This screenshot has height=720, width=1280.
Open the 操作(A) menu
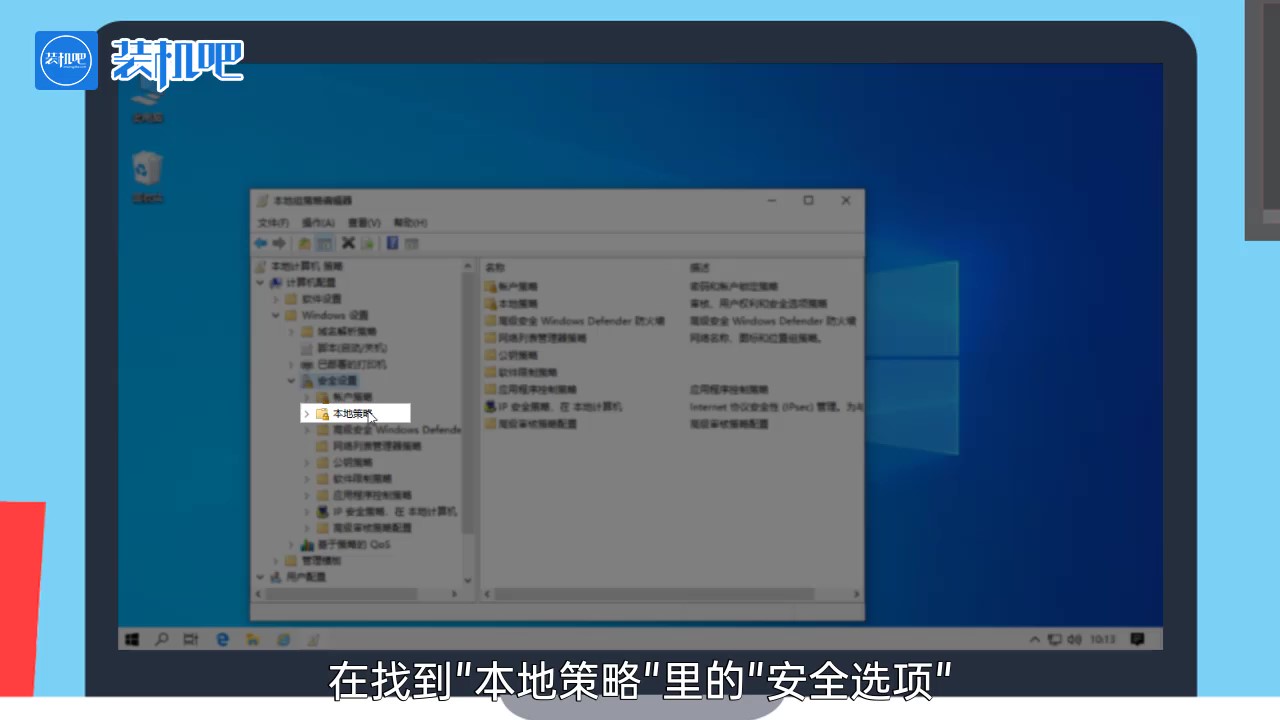[x=318, y=222]
